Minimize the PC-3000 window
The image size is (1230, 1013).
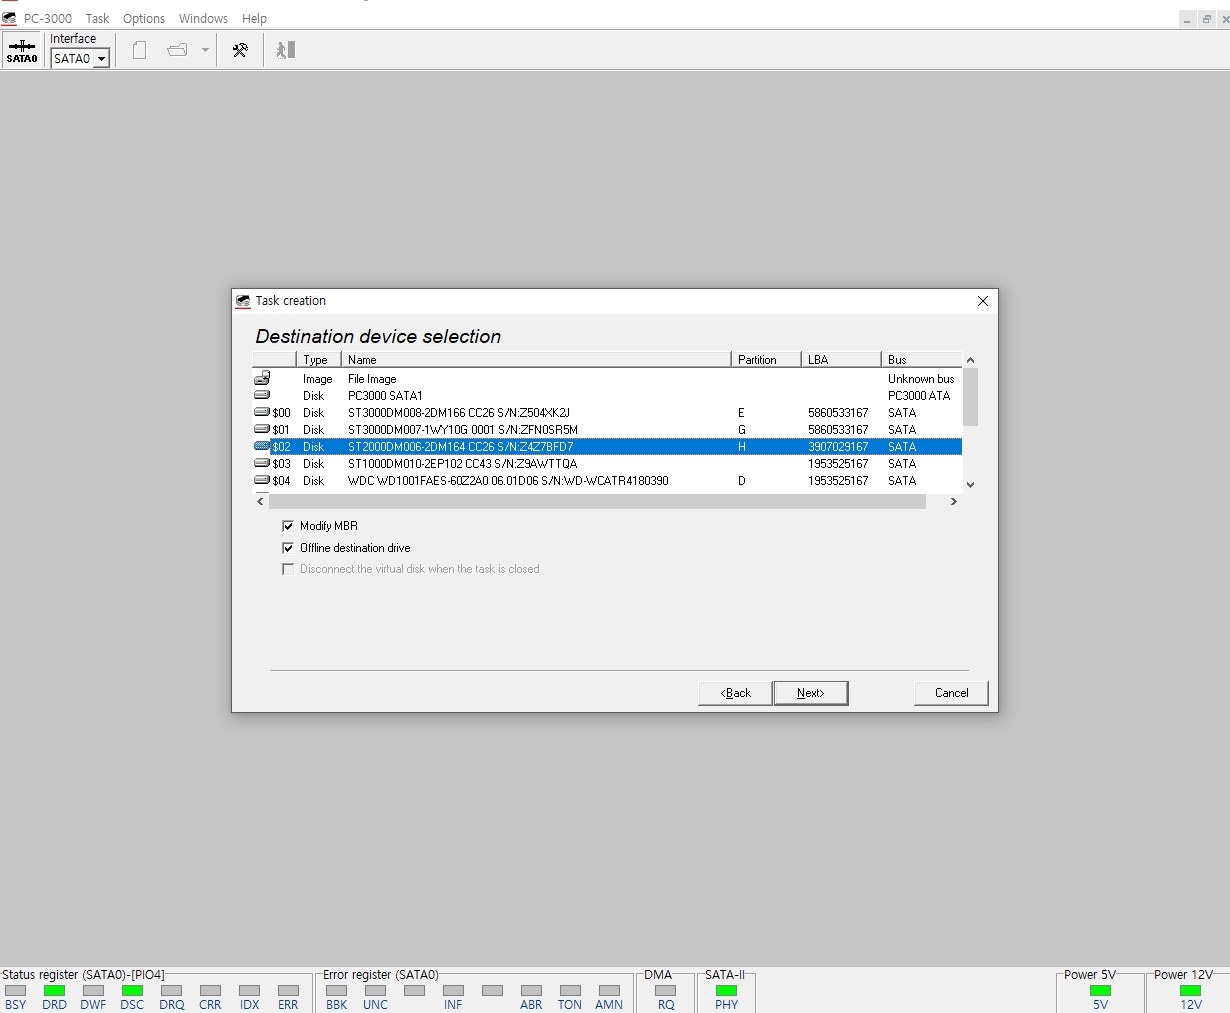pyautogui.click(x=1187, y=19)
